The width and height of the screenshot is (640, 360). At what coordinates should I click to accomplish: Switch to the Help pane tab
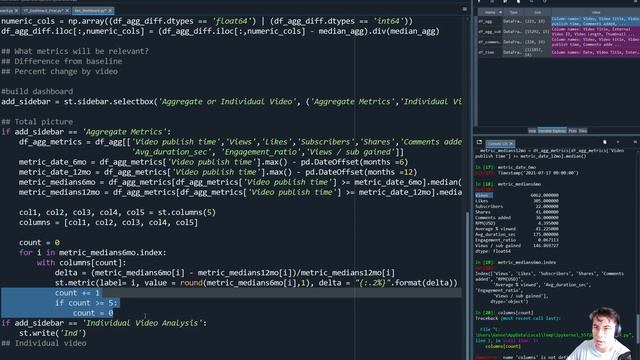532,131
